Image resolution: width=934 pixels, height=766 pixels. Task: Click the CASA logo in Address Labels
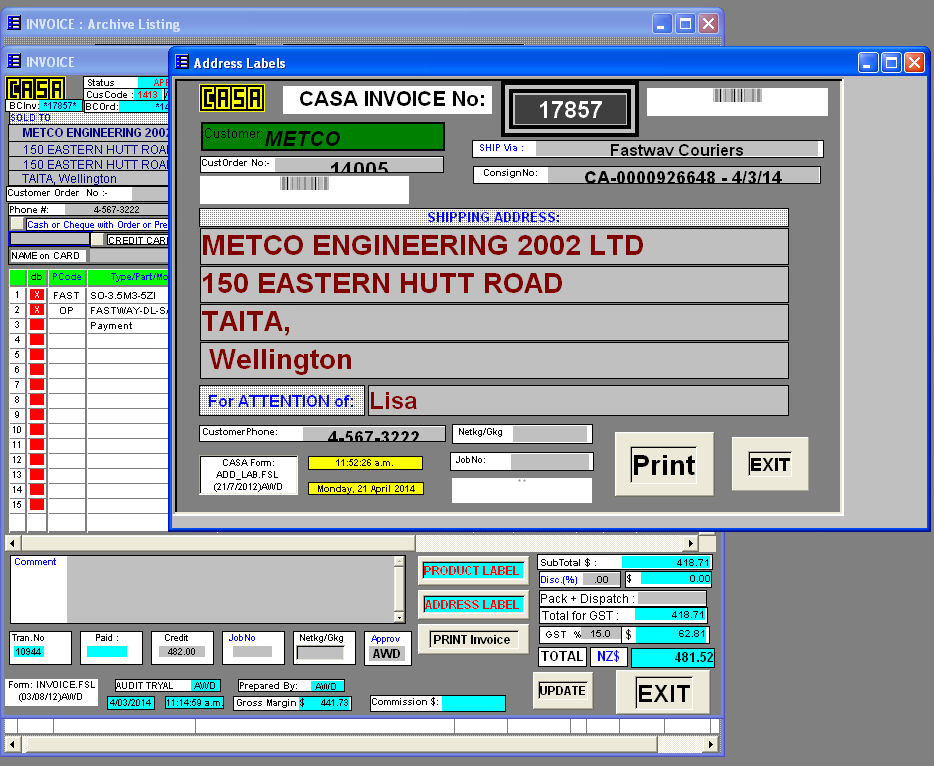[232, 99]
